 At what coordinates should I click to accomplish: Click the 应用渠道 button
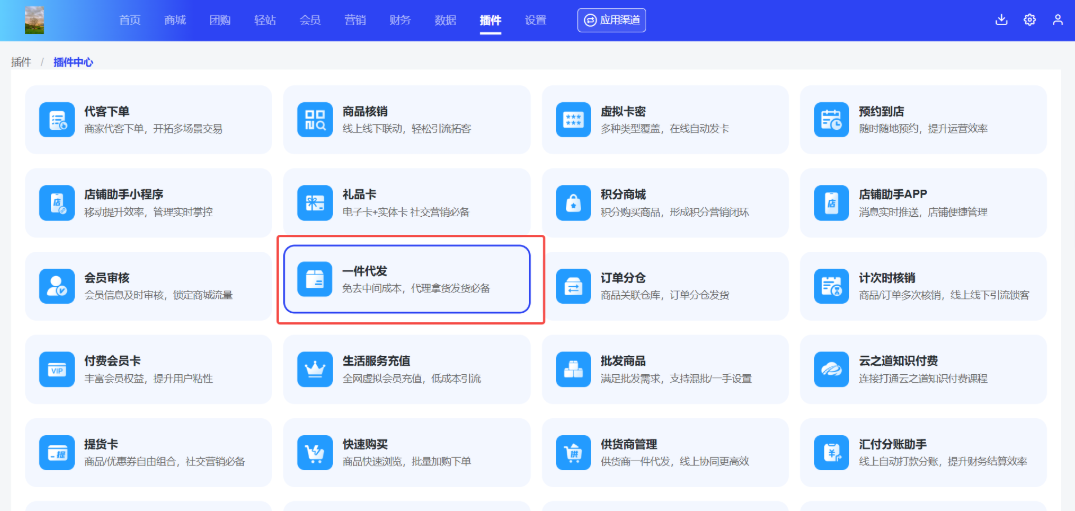[608, 20]
